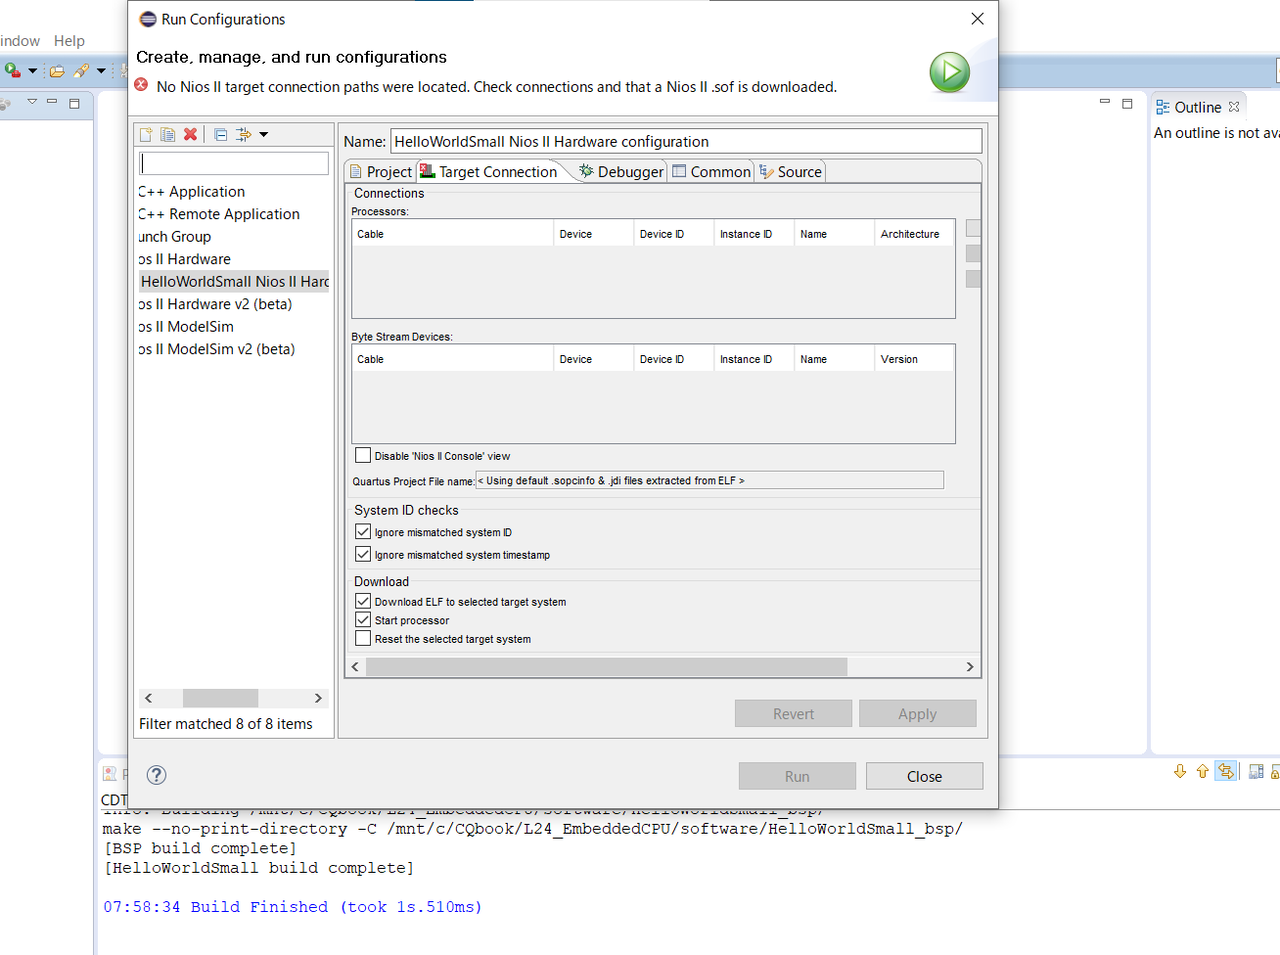Viewport: 1280px width, 955px height.
Task: Open the launch configuration filter icon
Action: (x=243, y=134)
